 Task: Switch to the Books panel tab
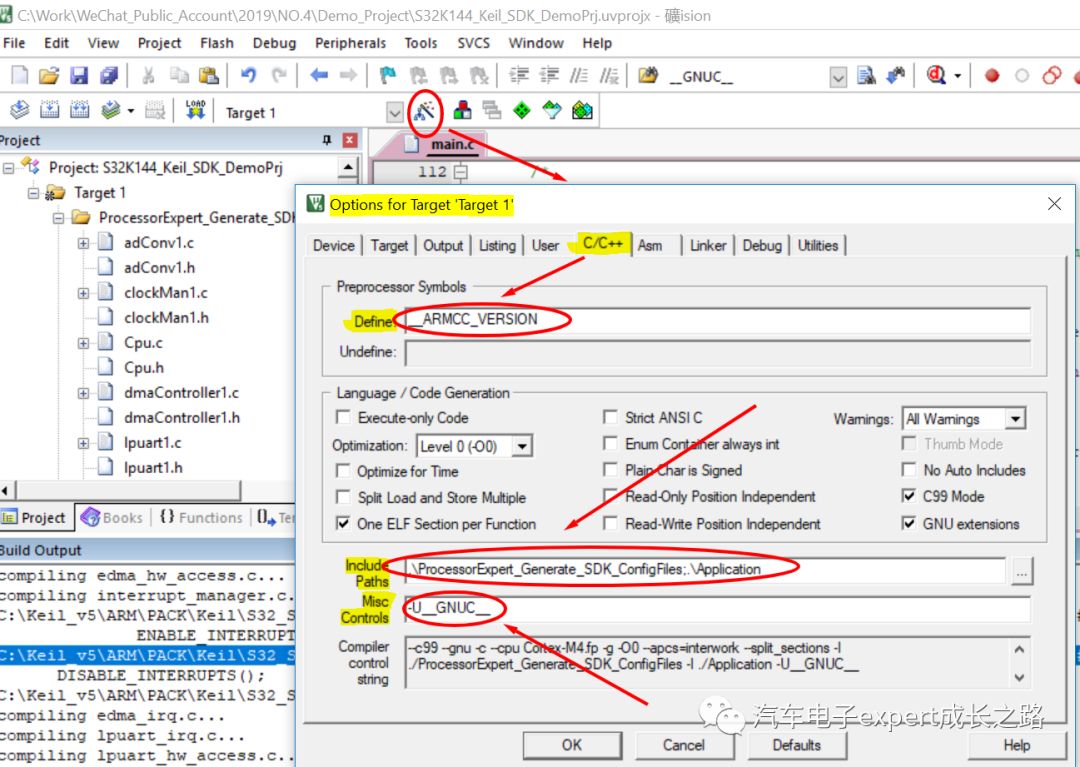click(112, 518)
